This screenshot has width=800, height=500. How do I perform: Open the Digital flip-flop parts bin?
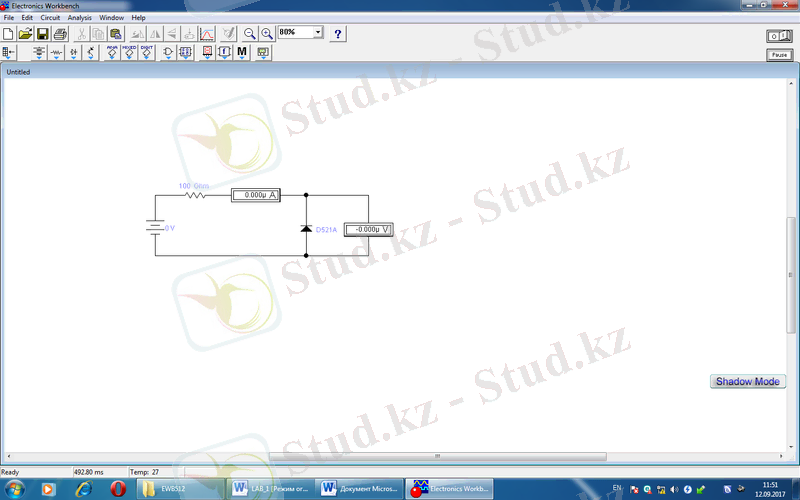[185, 53]
